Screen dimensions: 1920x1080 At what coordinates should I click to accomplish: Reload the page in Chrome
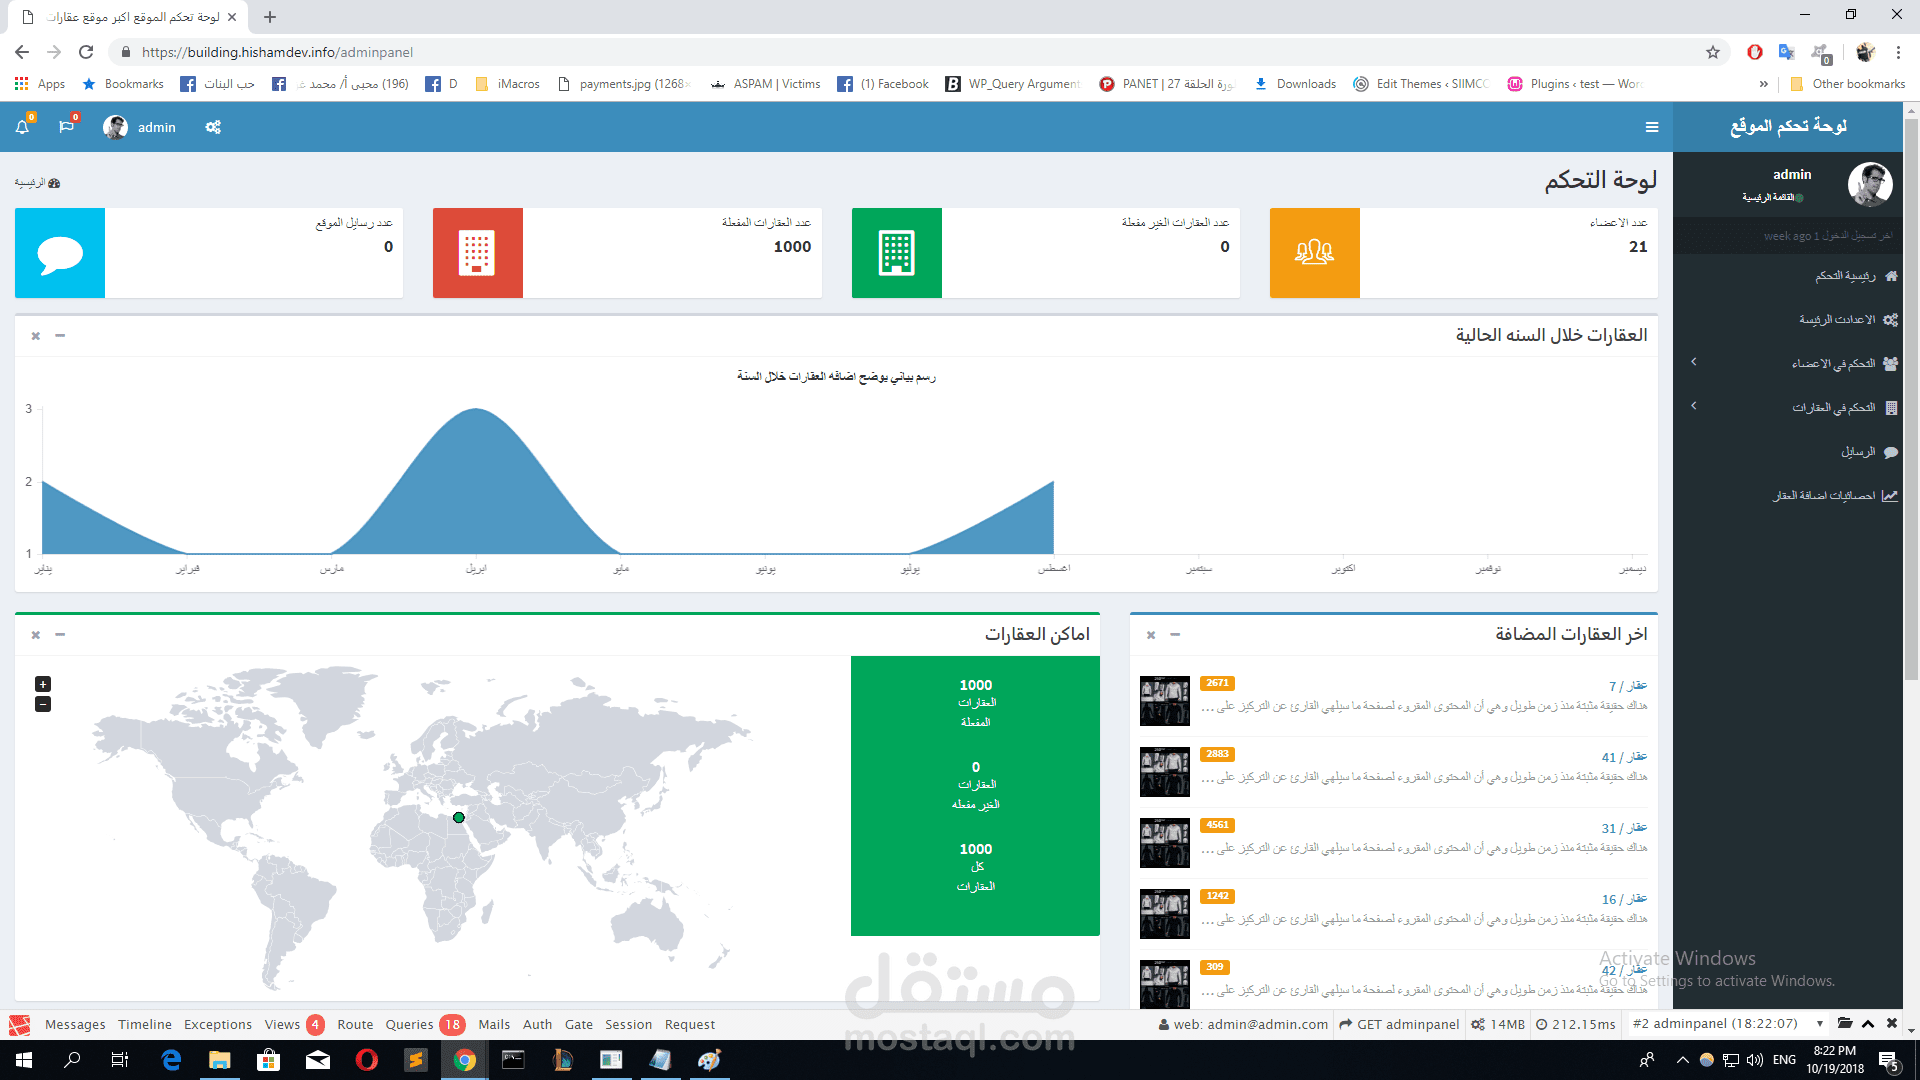click(86, 52)
